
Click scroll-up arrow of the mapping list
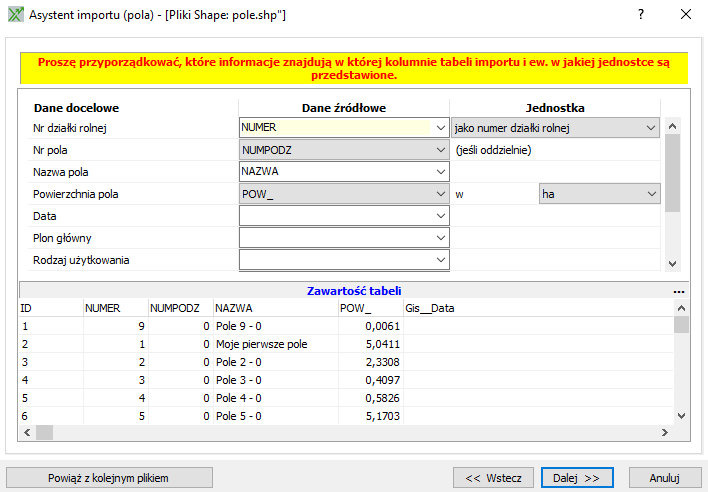pos(672,126)
